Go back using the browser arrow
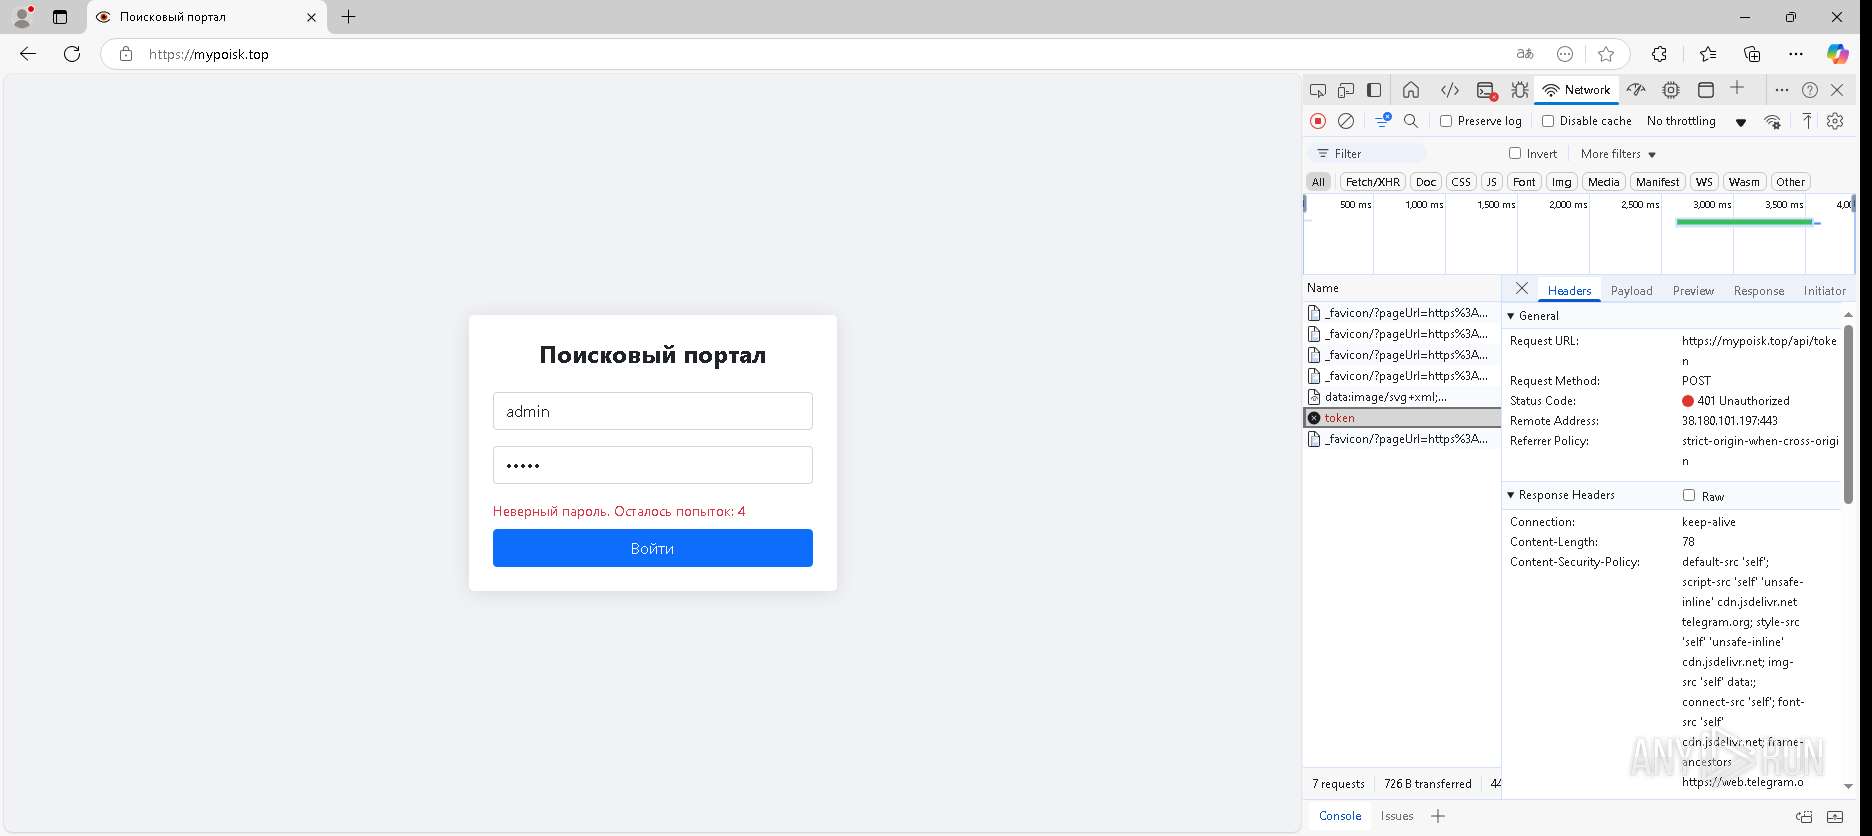Viewport: 1872px width, 836px height. pos(28,54)
